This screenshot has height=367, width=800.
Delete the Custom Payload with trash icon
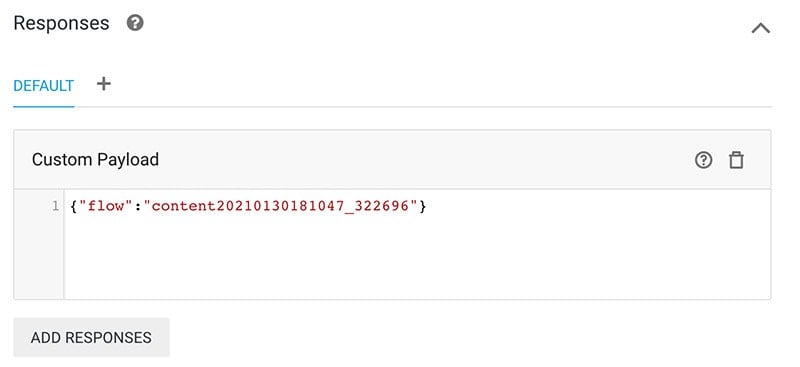(736, 160)
